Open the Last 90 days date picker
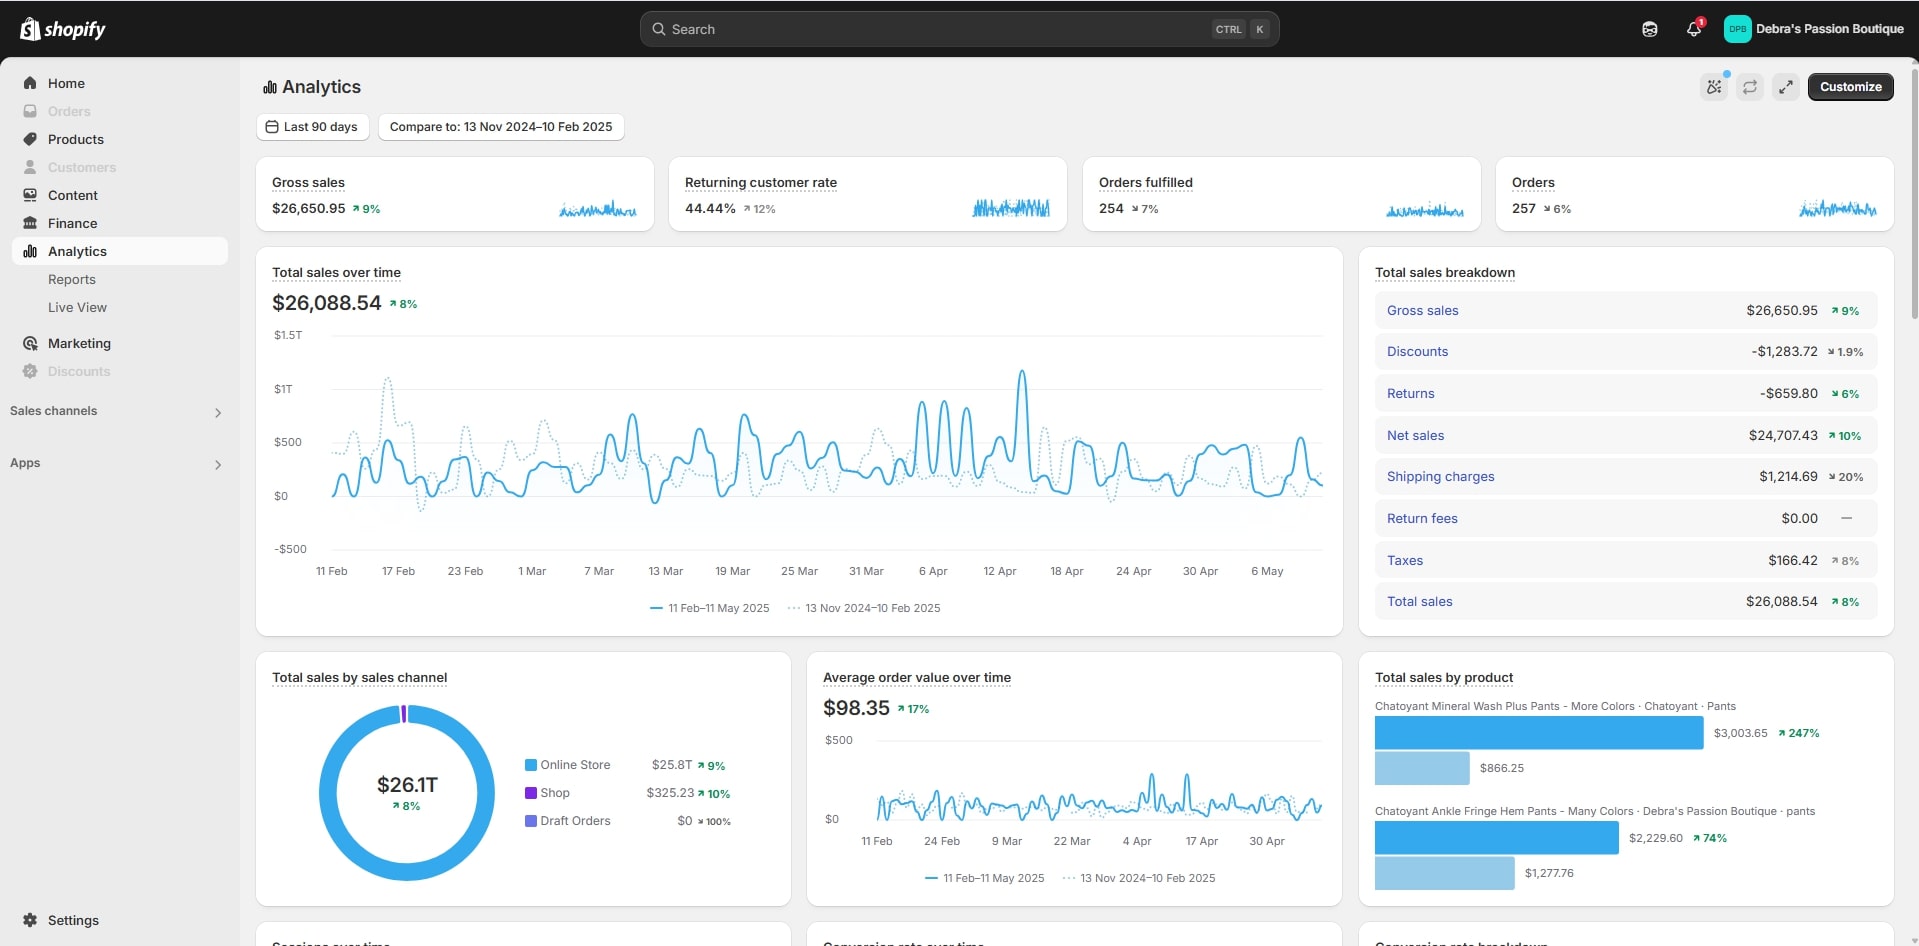 (312, 127)
